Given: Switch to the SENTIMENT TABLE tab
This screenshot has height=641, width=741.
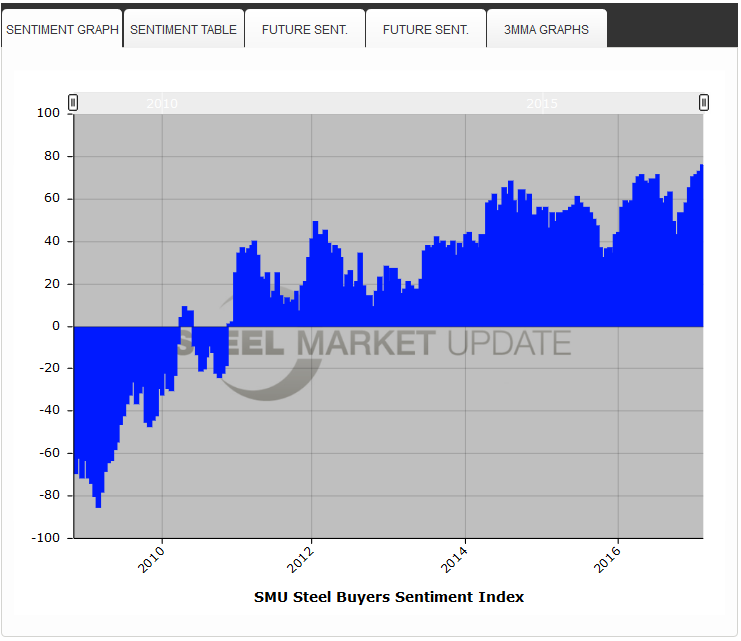Looking at the screenshot, I should pos(184,29).
